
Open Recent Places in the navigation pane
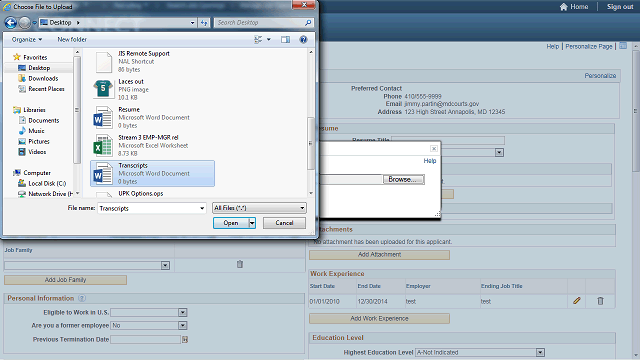(x=47, y=89)
